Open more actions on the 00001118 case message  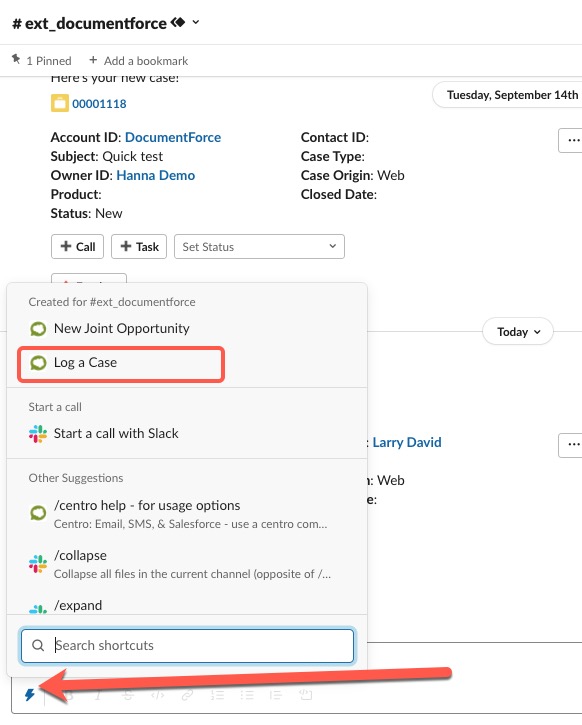[572, 140]
